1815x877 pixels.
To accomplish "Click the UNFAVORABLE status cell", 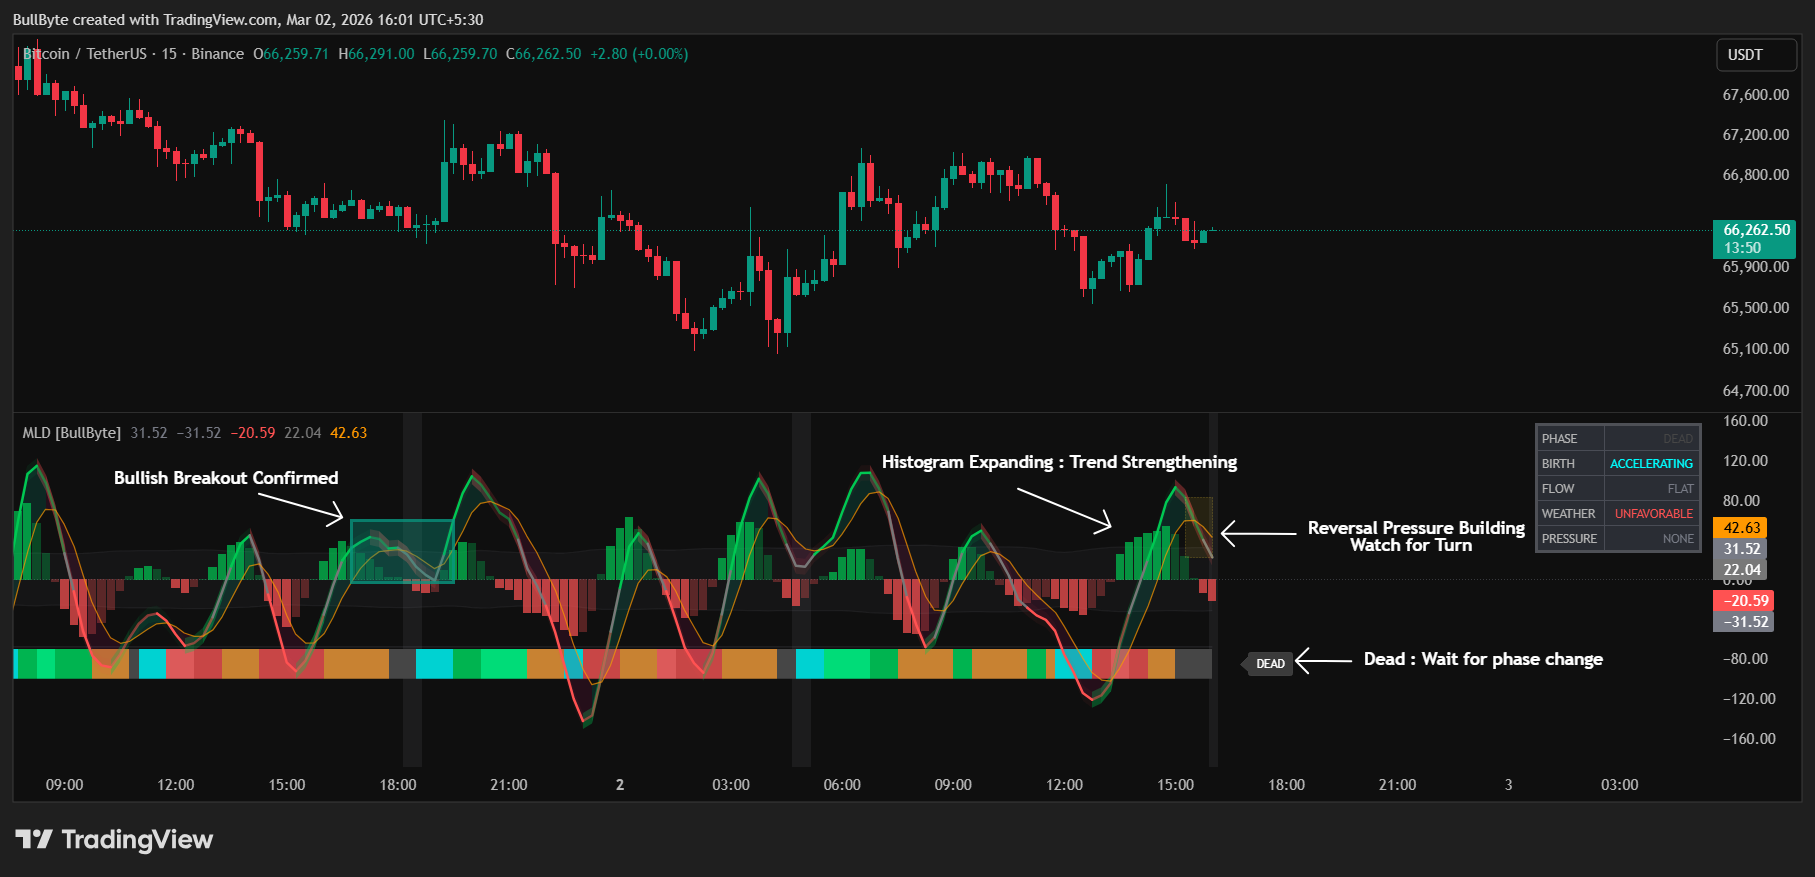I will pos(1654,514).
